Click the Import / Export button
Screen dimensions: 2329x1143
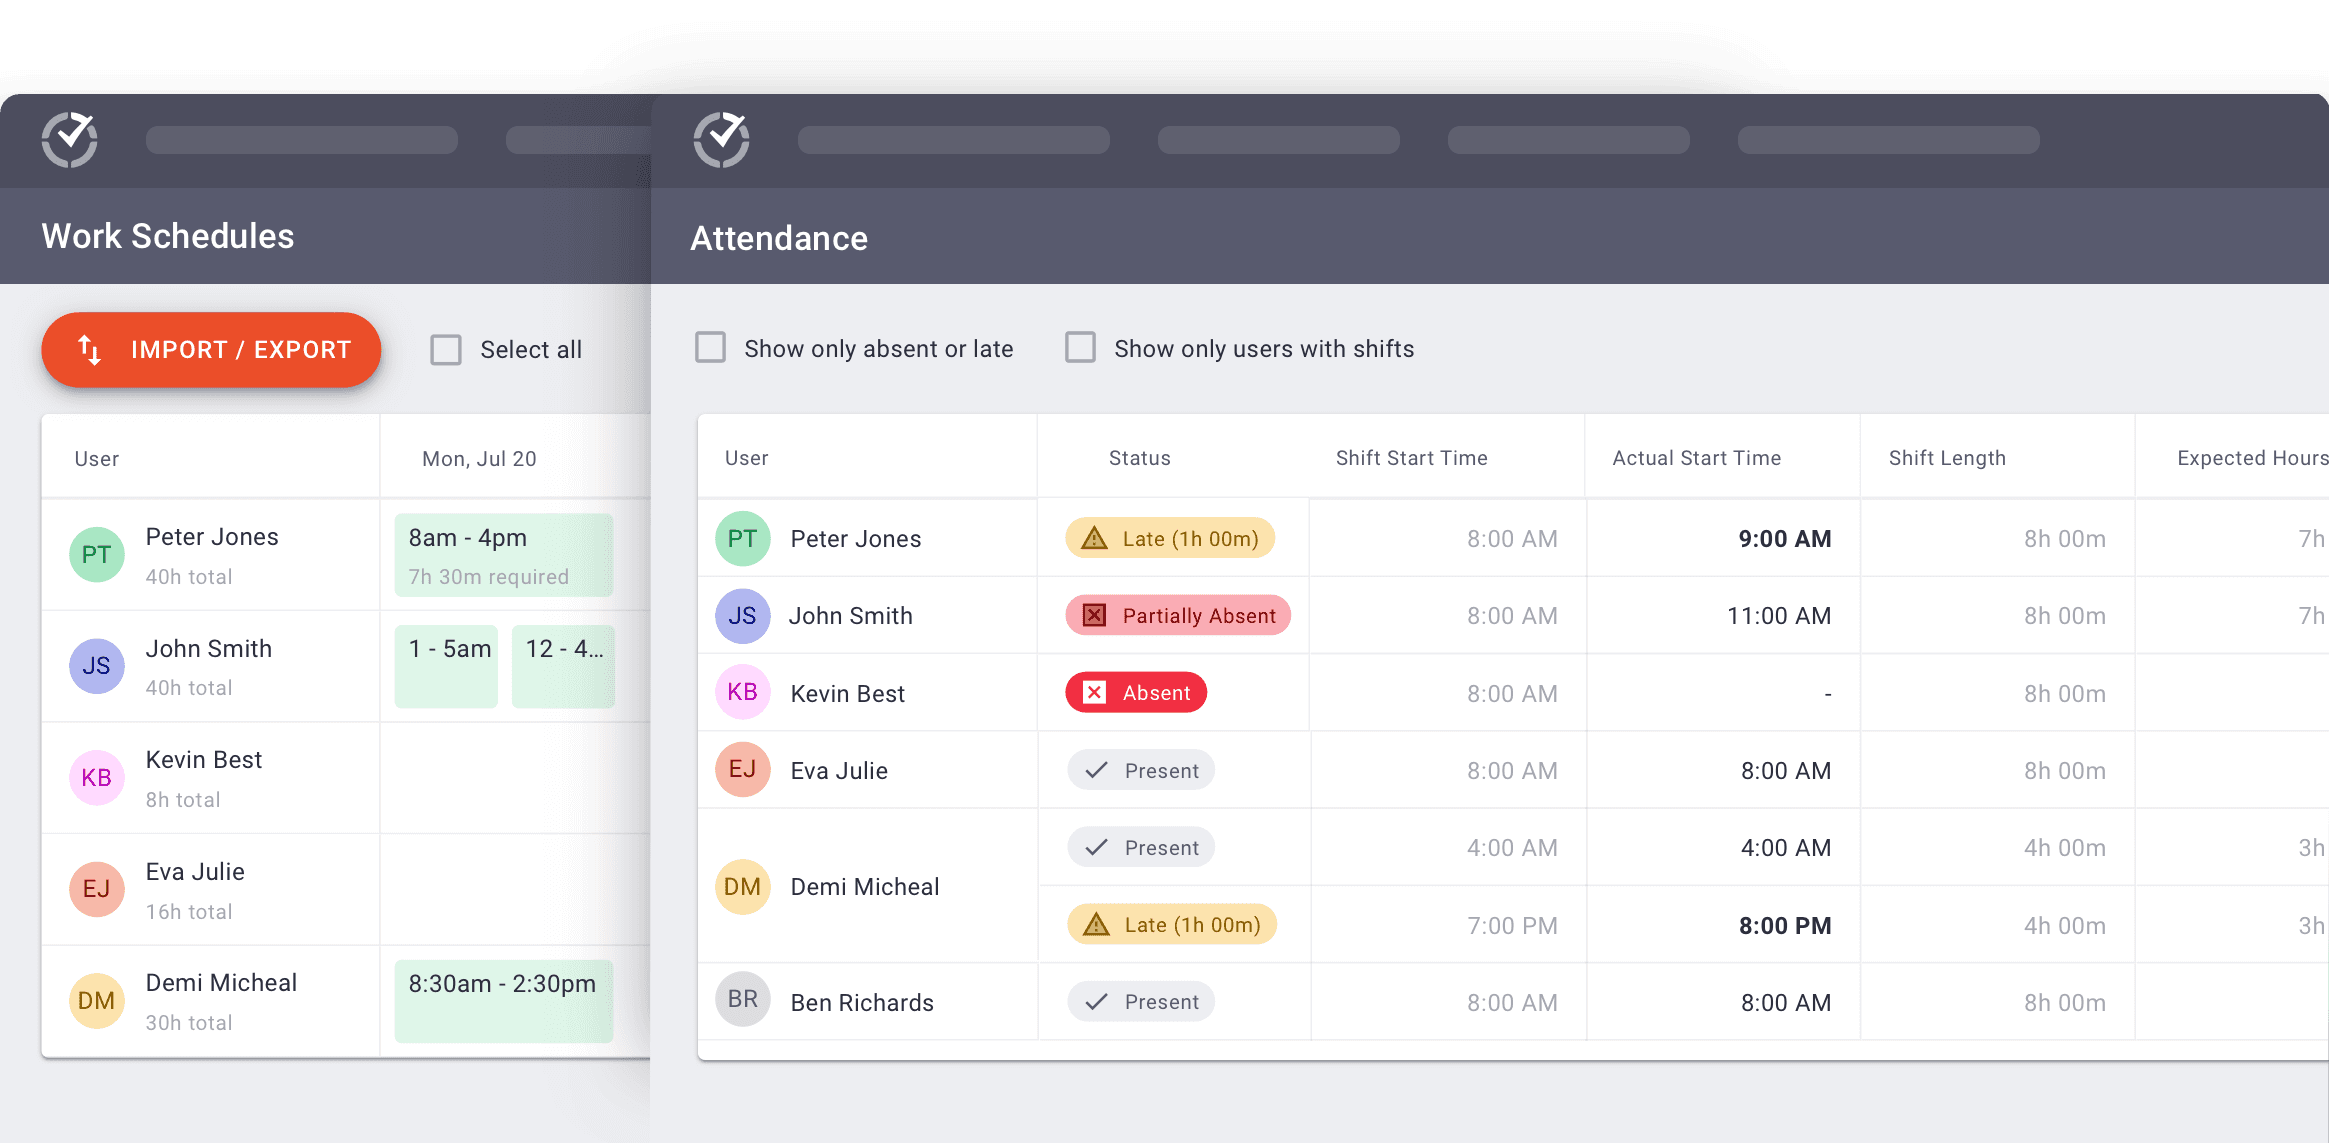point(211,350)
